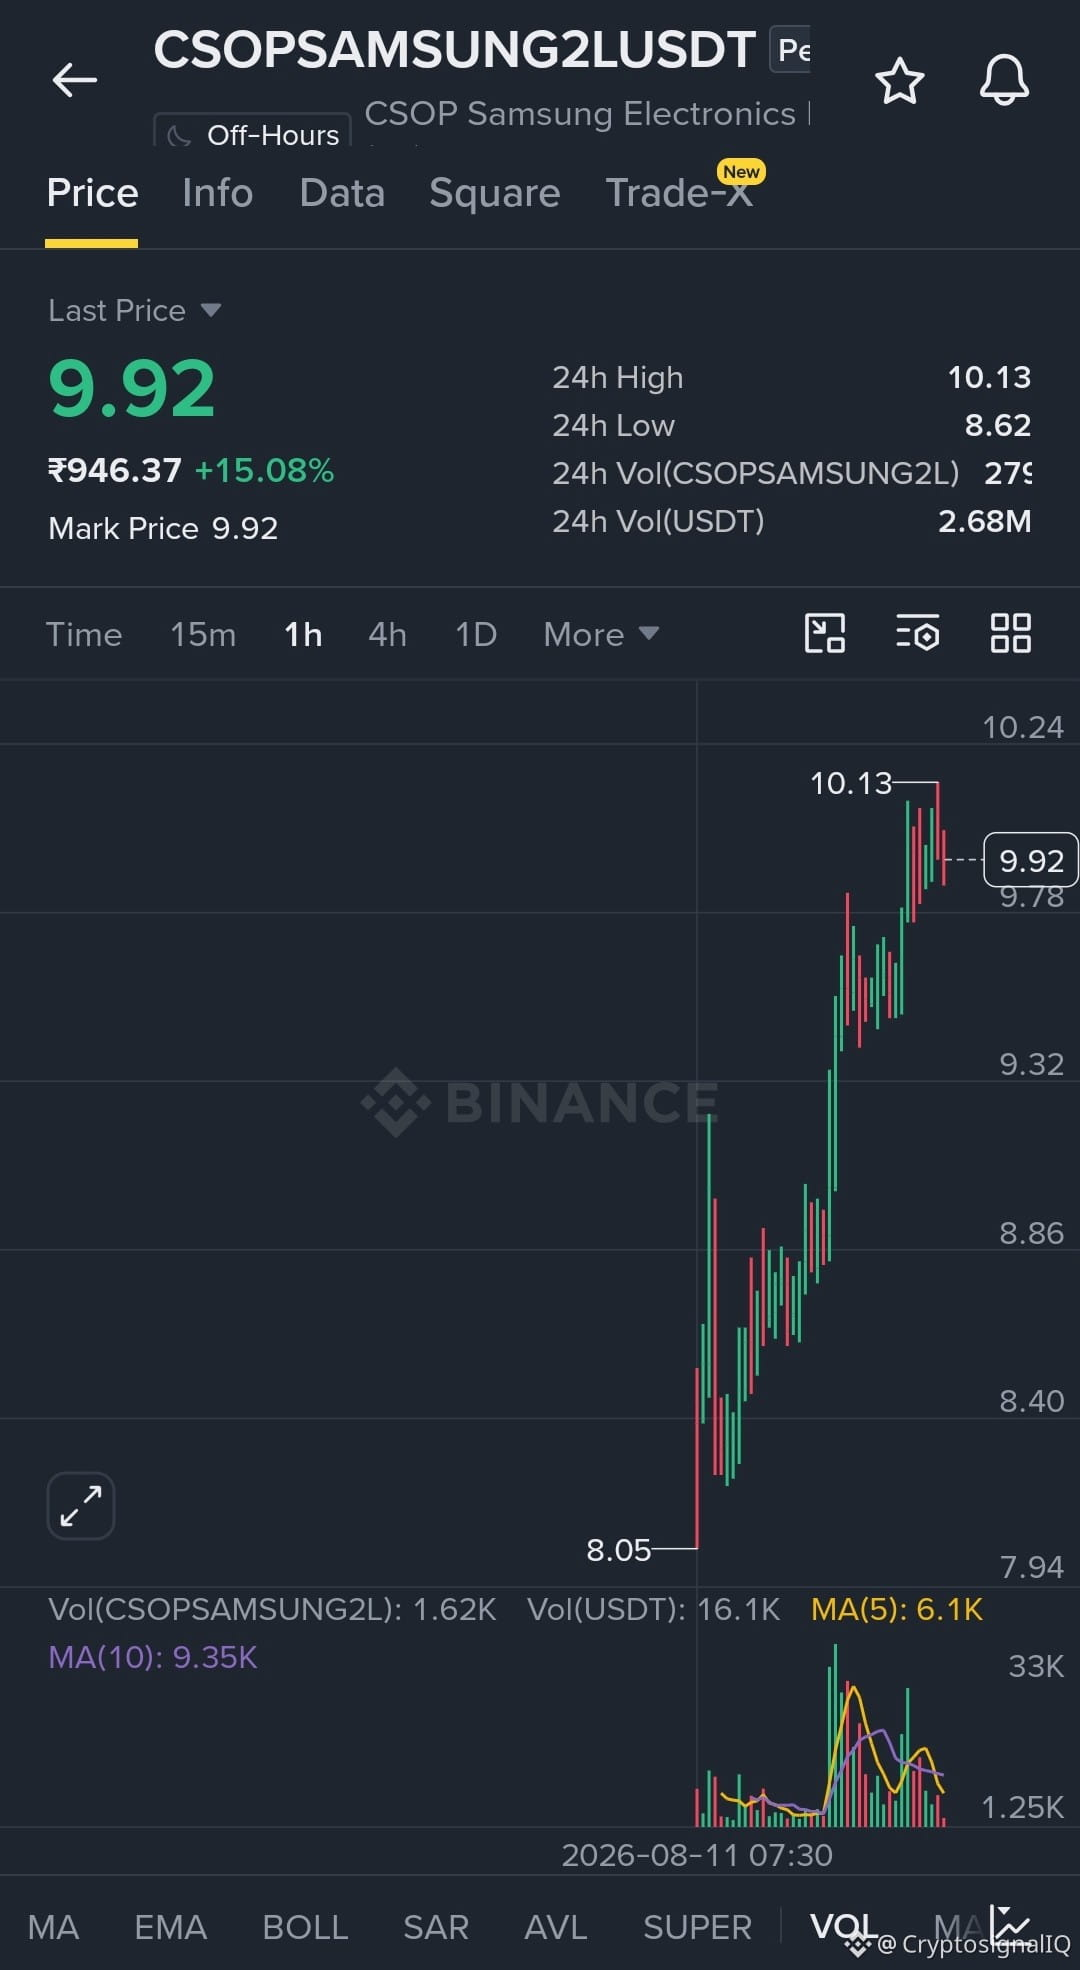Enable the BOLL indicator overlay
The width and height of the screenshot is (1080, 1970).
tap(305, 1927)
